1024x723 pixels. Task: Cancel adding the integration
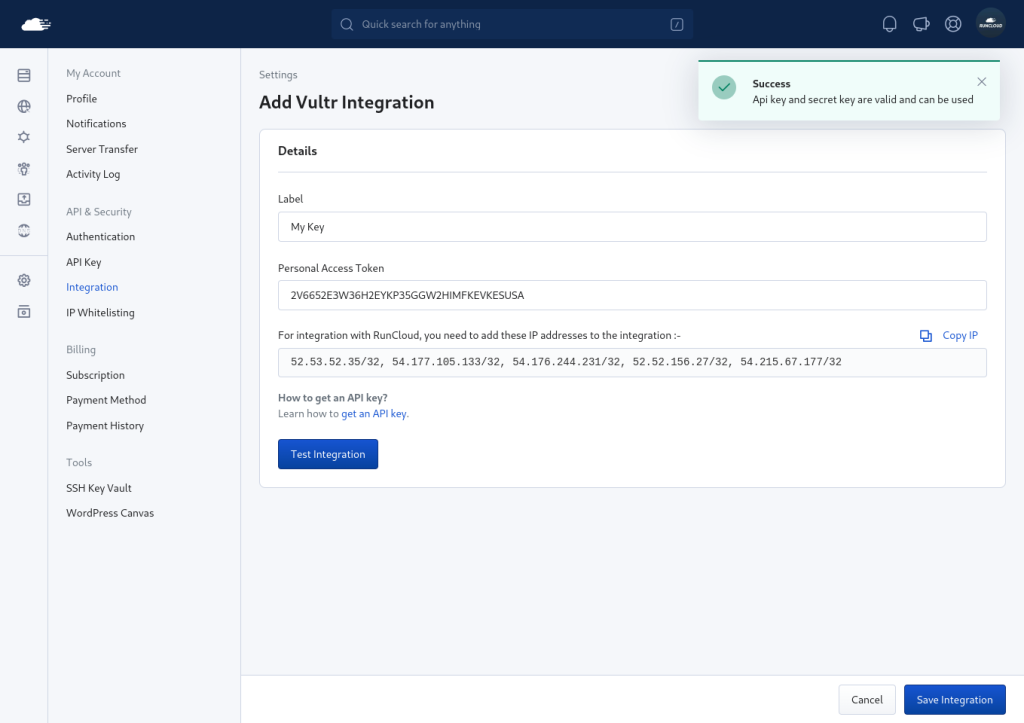click(x=867, y=699)
